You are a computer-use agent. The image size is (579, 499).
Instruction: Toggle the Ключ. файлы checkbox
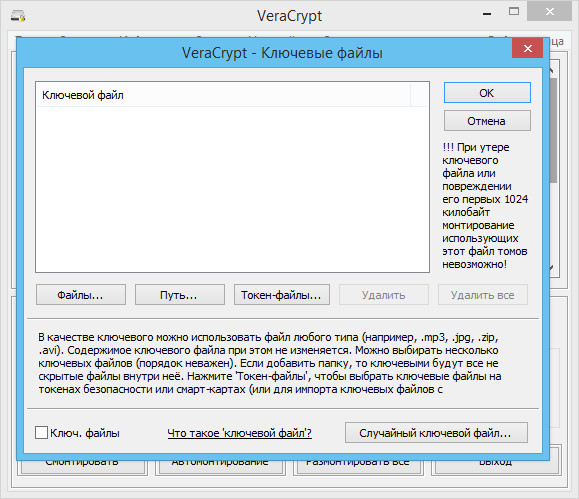coord(41,433)
